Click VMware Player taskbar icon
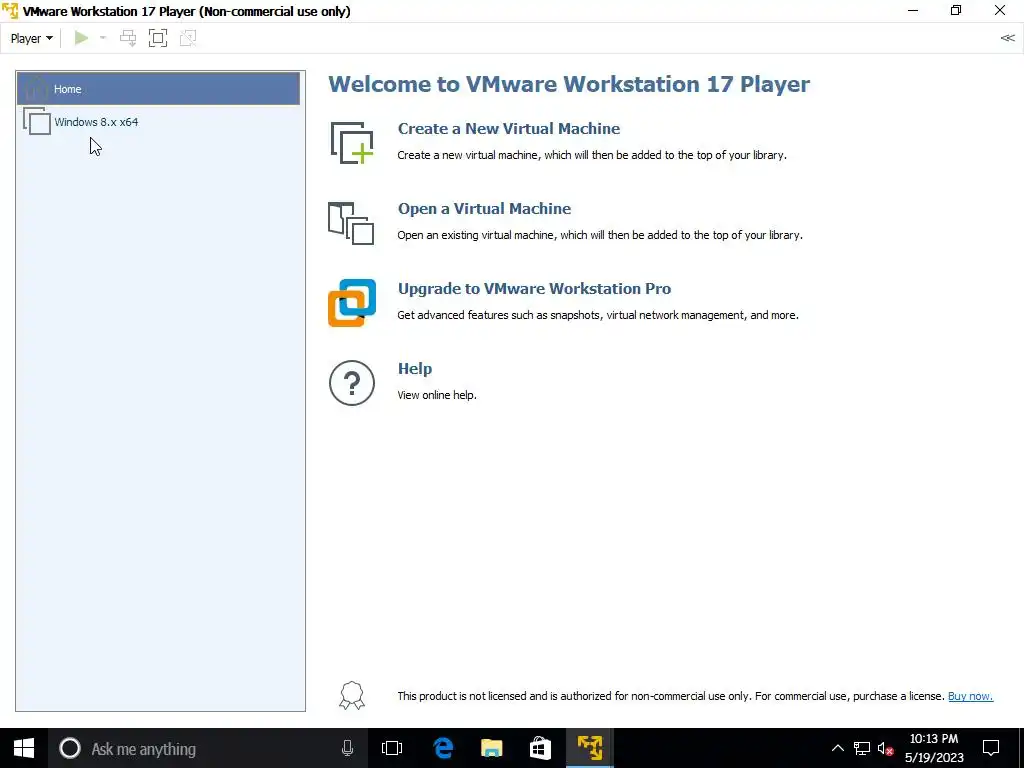This screenshot has height=768, width=1024. pyautogui.click(x=590, y=748)
